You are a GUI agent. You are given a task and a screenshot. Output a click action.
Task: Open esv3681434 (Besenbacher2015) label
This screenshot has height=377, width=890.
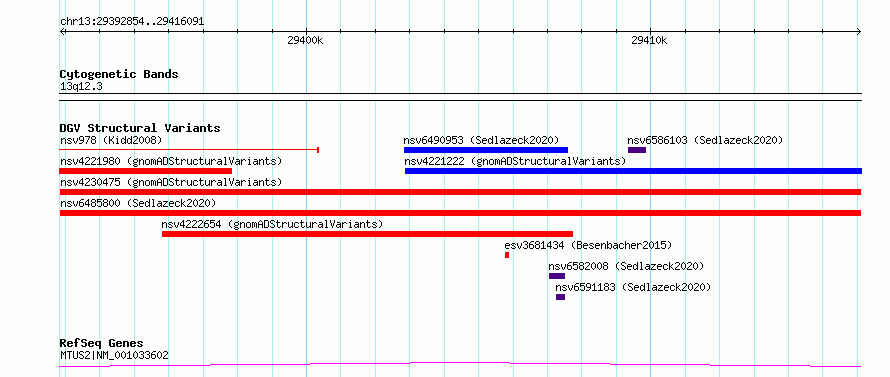pyautogui.click(x=588, y=245)
